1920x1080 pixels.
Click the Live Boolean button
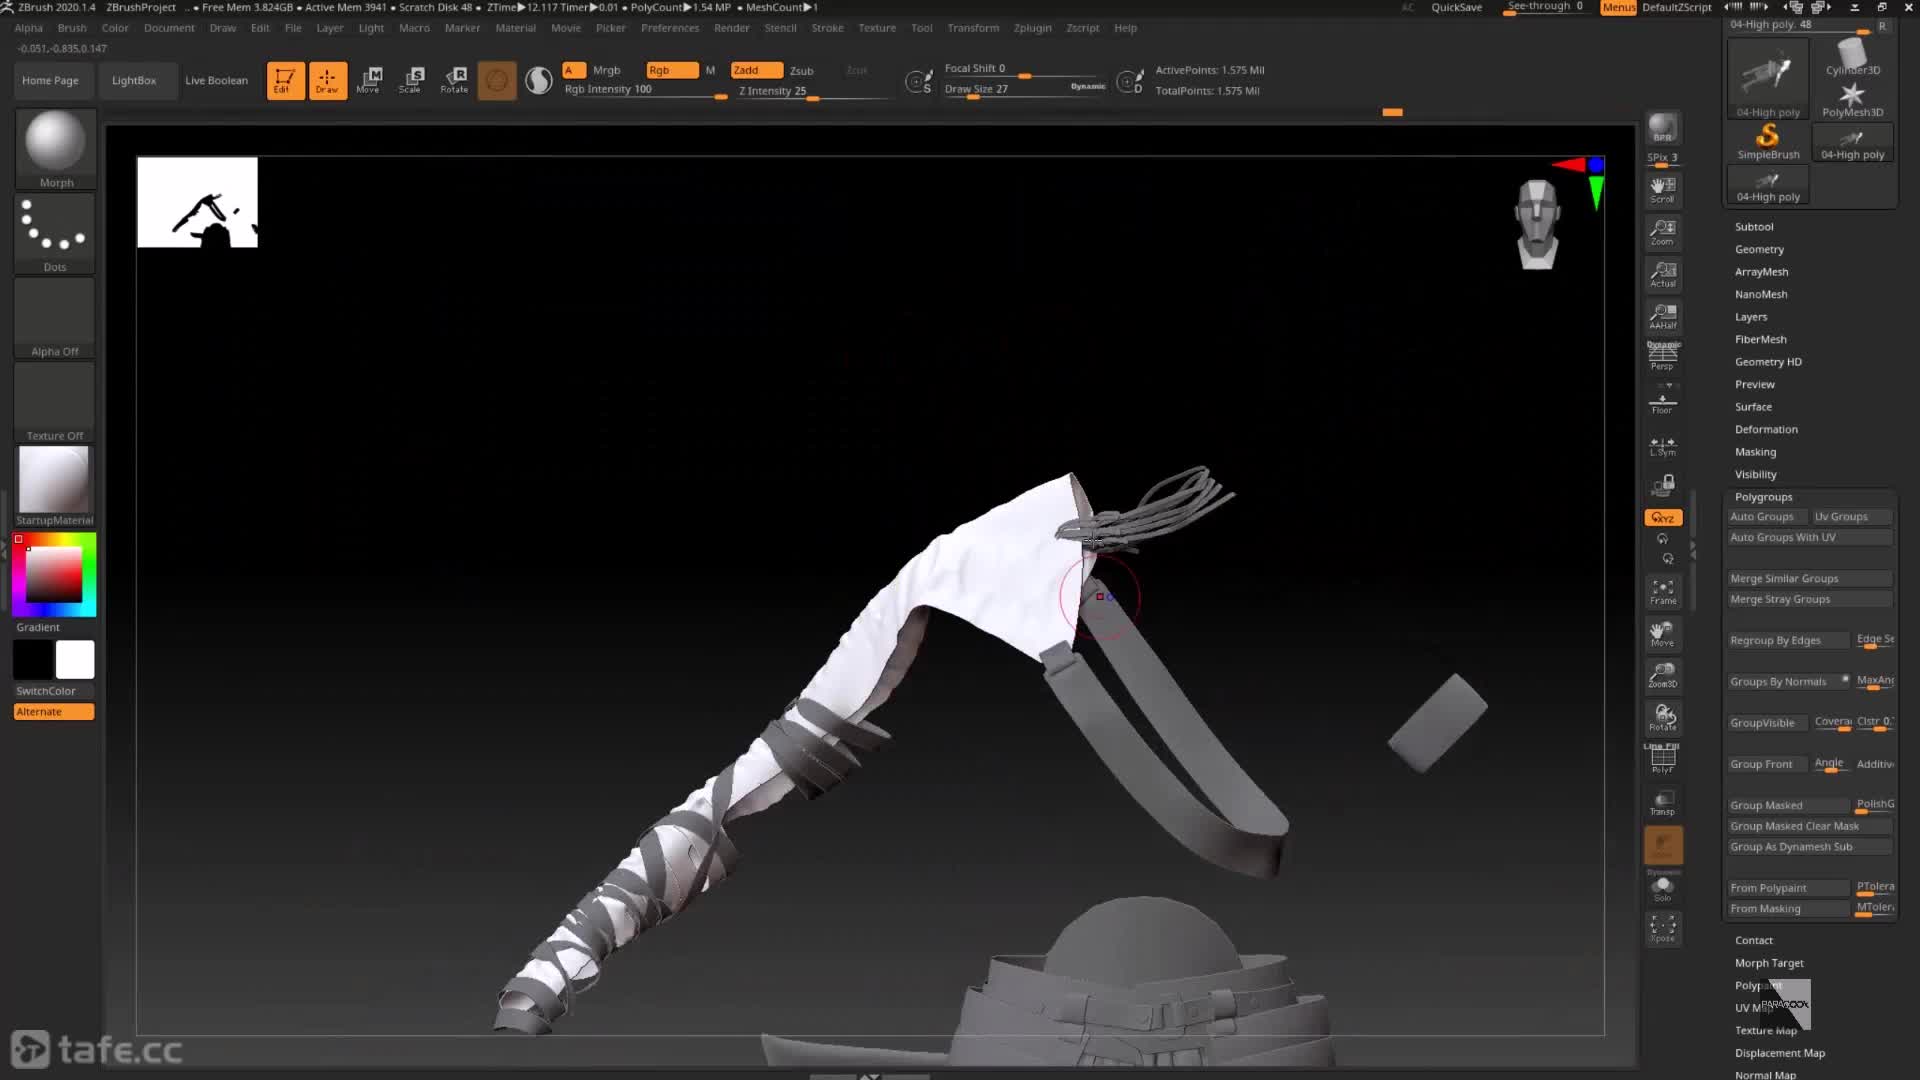click(216, 80)
